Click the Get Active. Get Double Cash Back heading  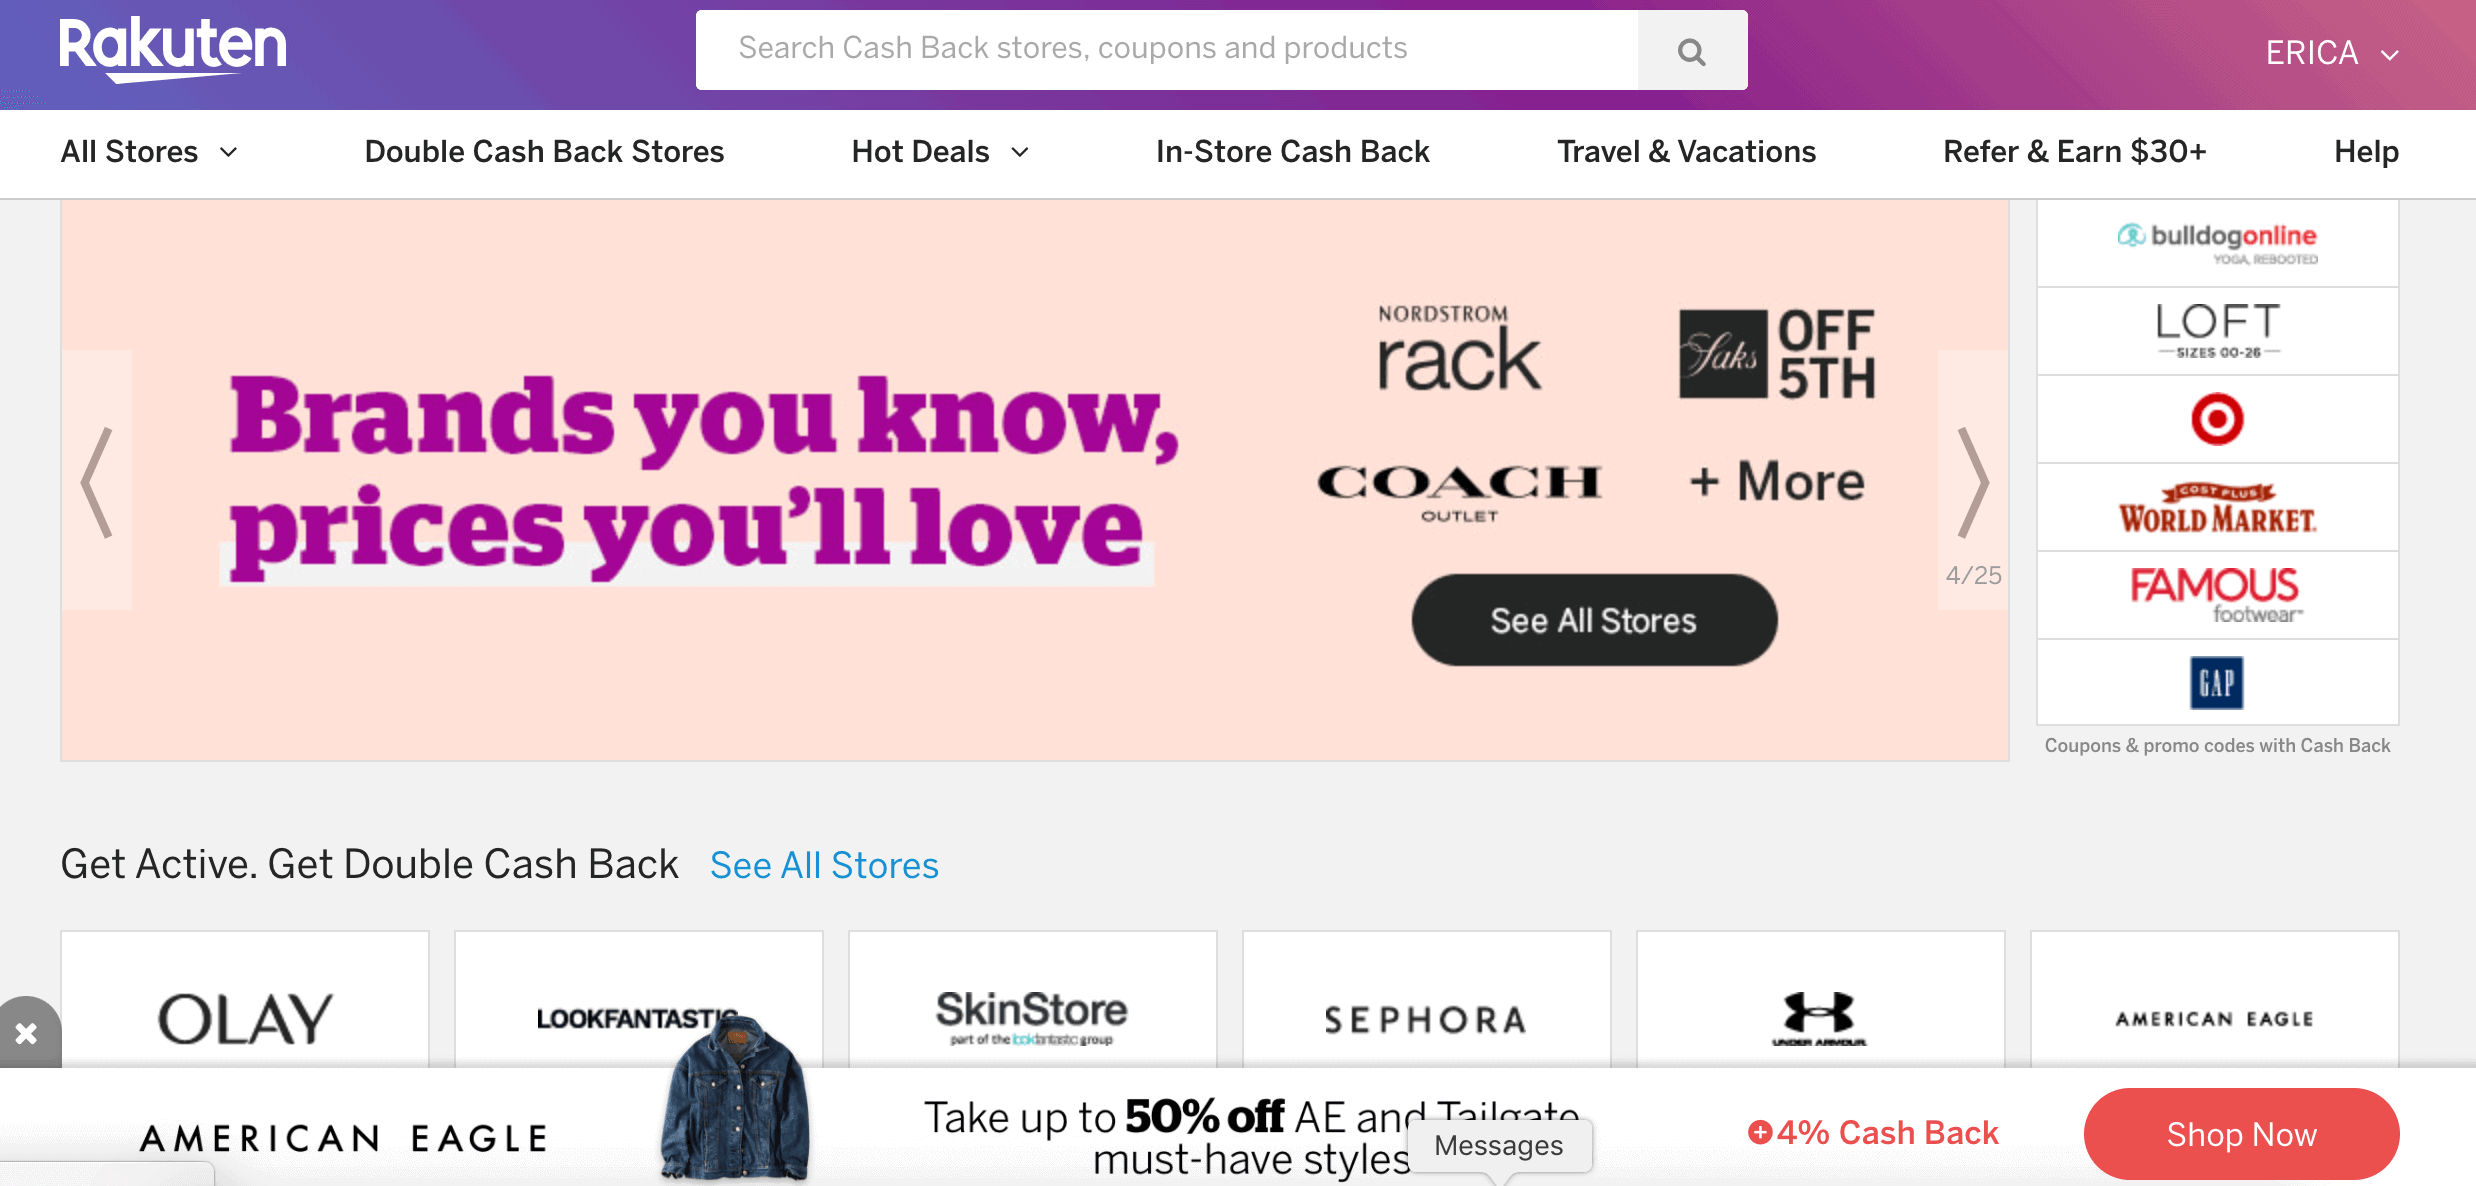coord(369,864)
